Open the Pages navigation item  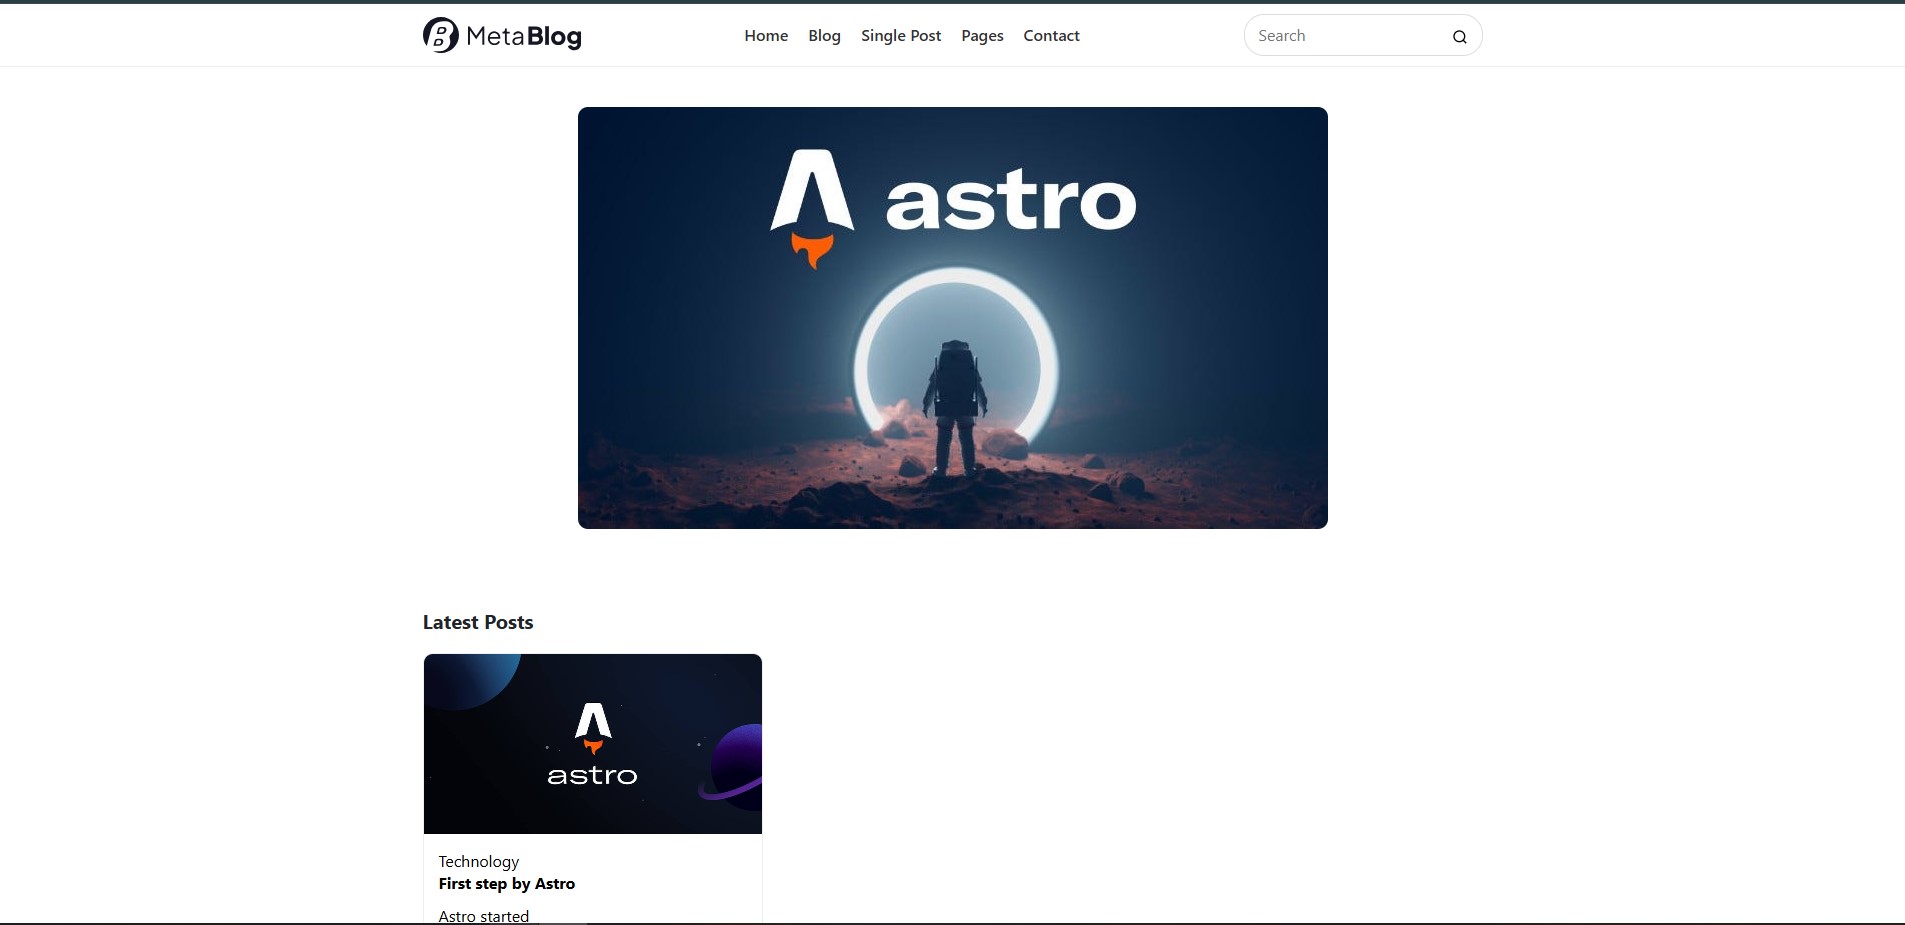pos(982,36)
